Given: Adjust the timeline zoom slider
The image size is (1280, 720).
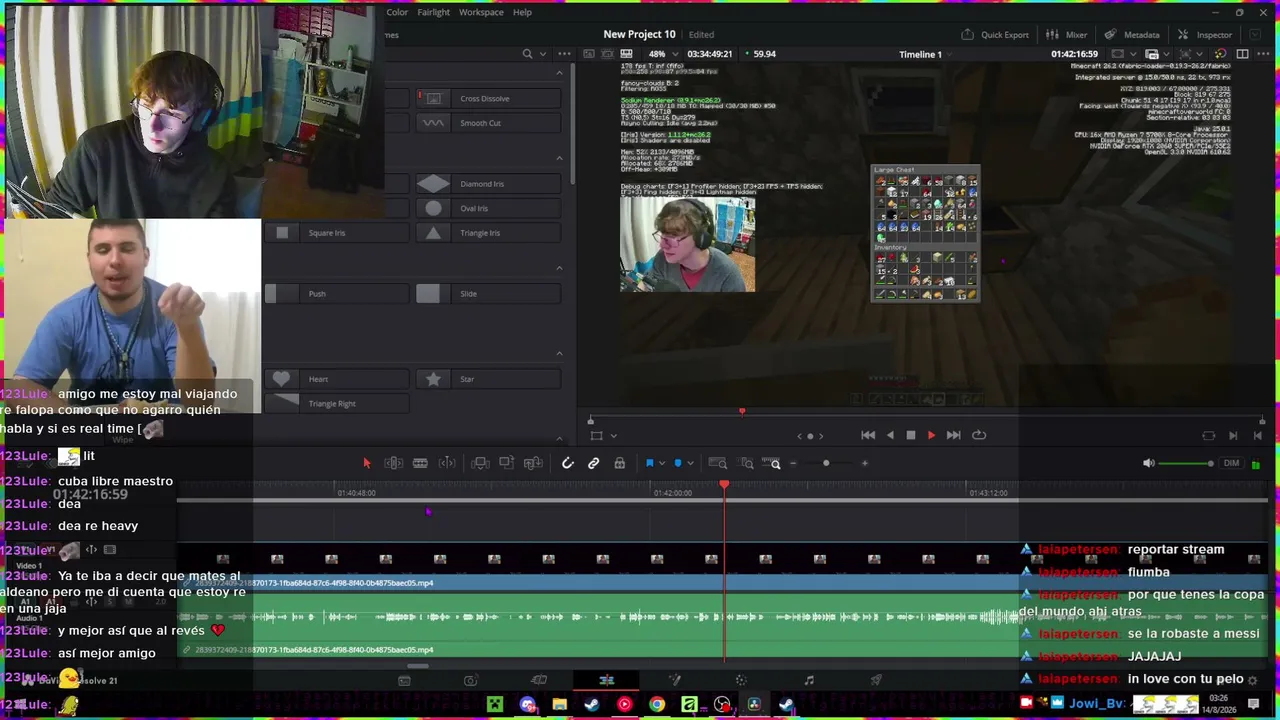Looking at the screenshot, I should click(826, 463).
